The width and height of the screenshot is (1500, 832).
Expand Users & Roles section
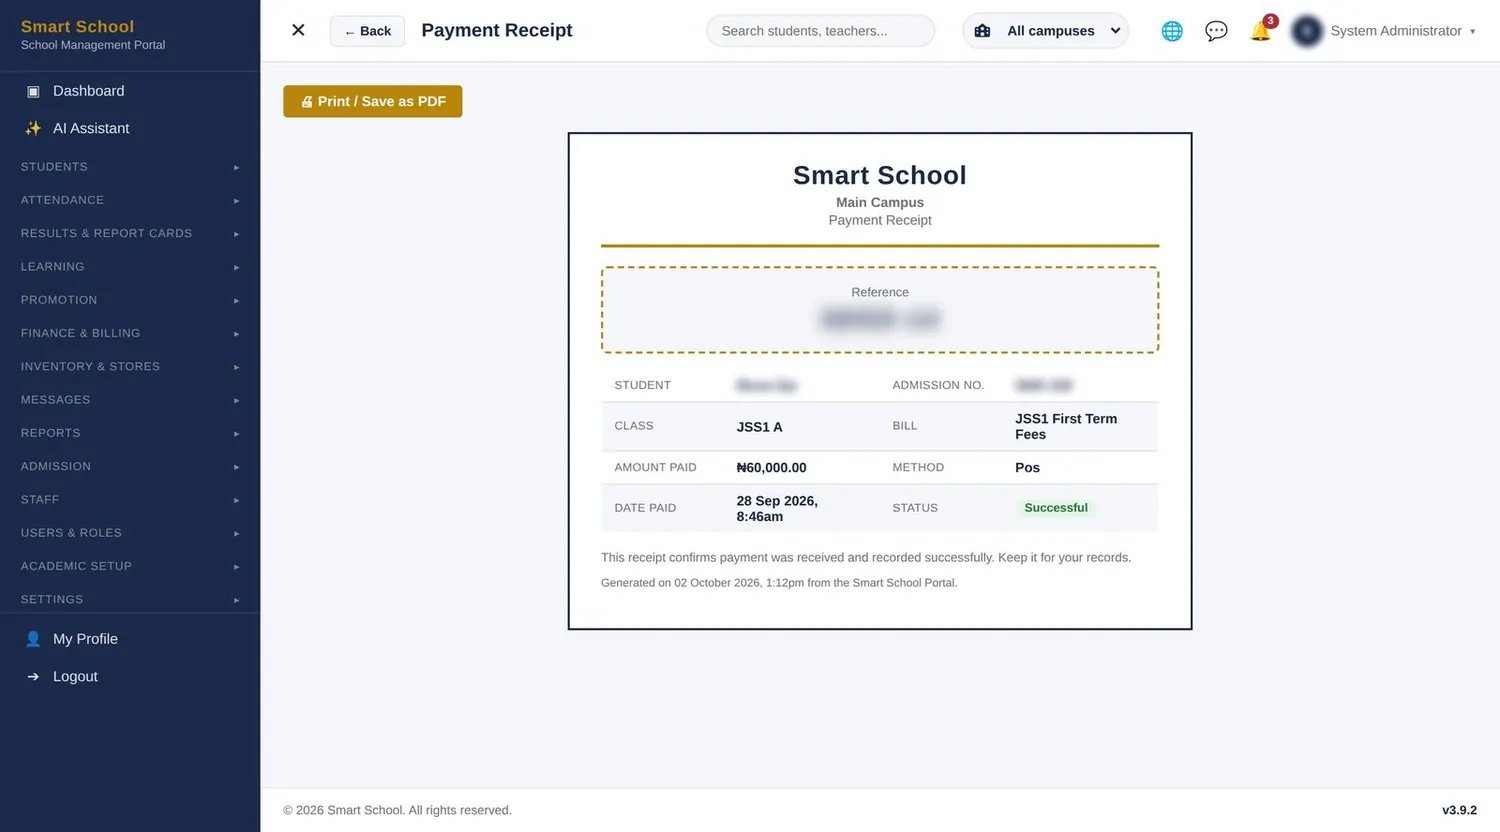130,533
